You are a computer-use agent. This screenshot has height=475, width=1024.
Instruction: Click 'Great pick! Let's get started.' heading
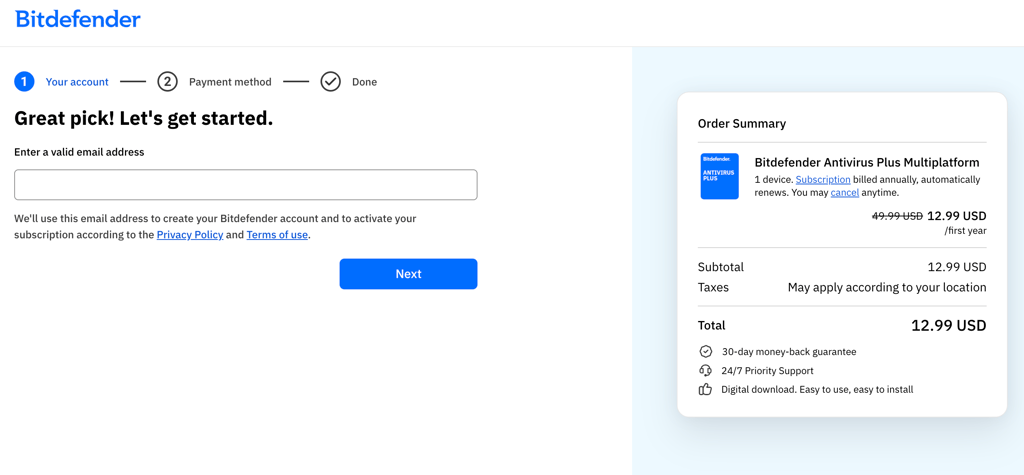(x=144, y=119)
